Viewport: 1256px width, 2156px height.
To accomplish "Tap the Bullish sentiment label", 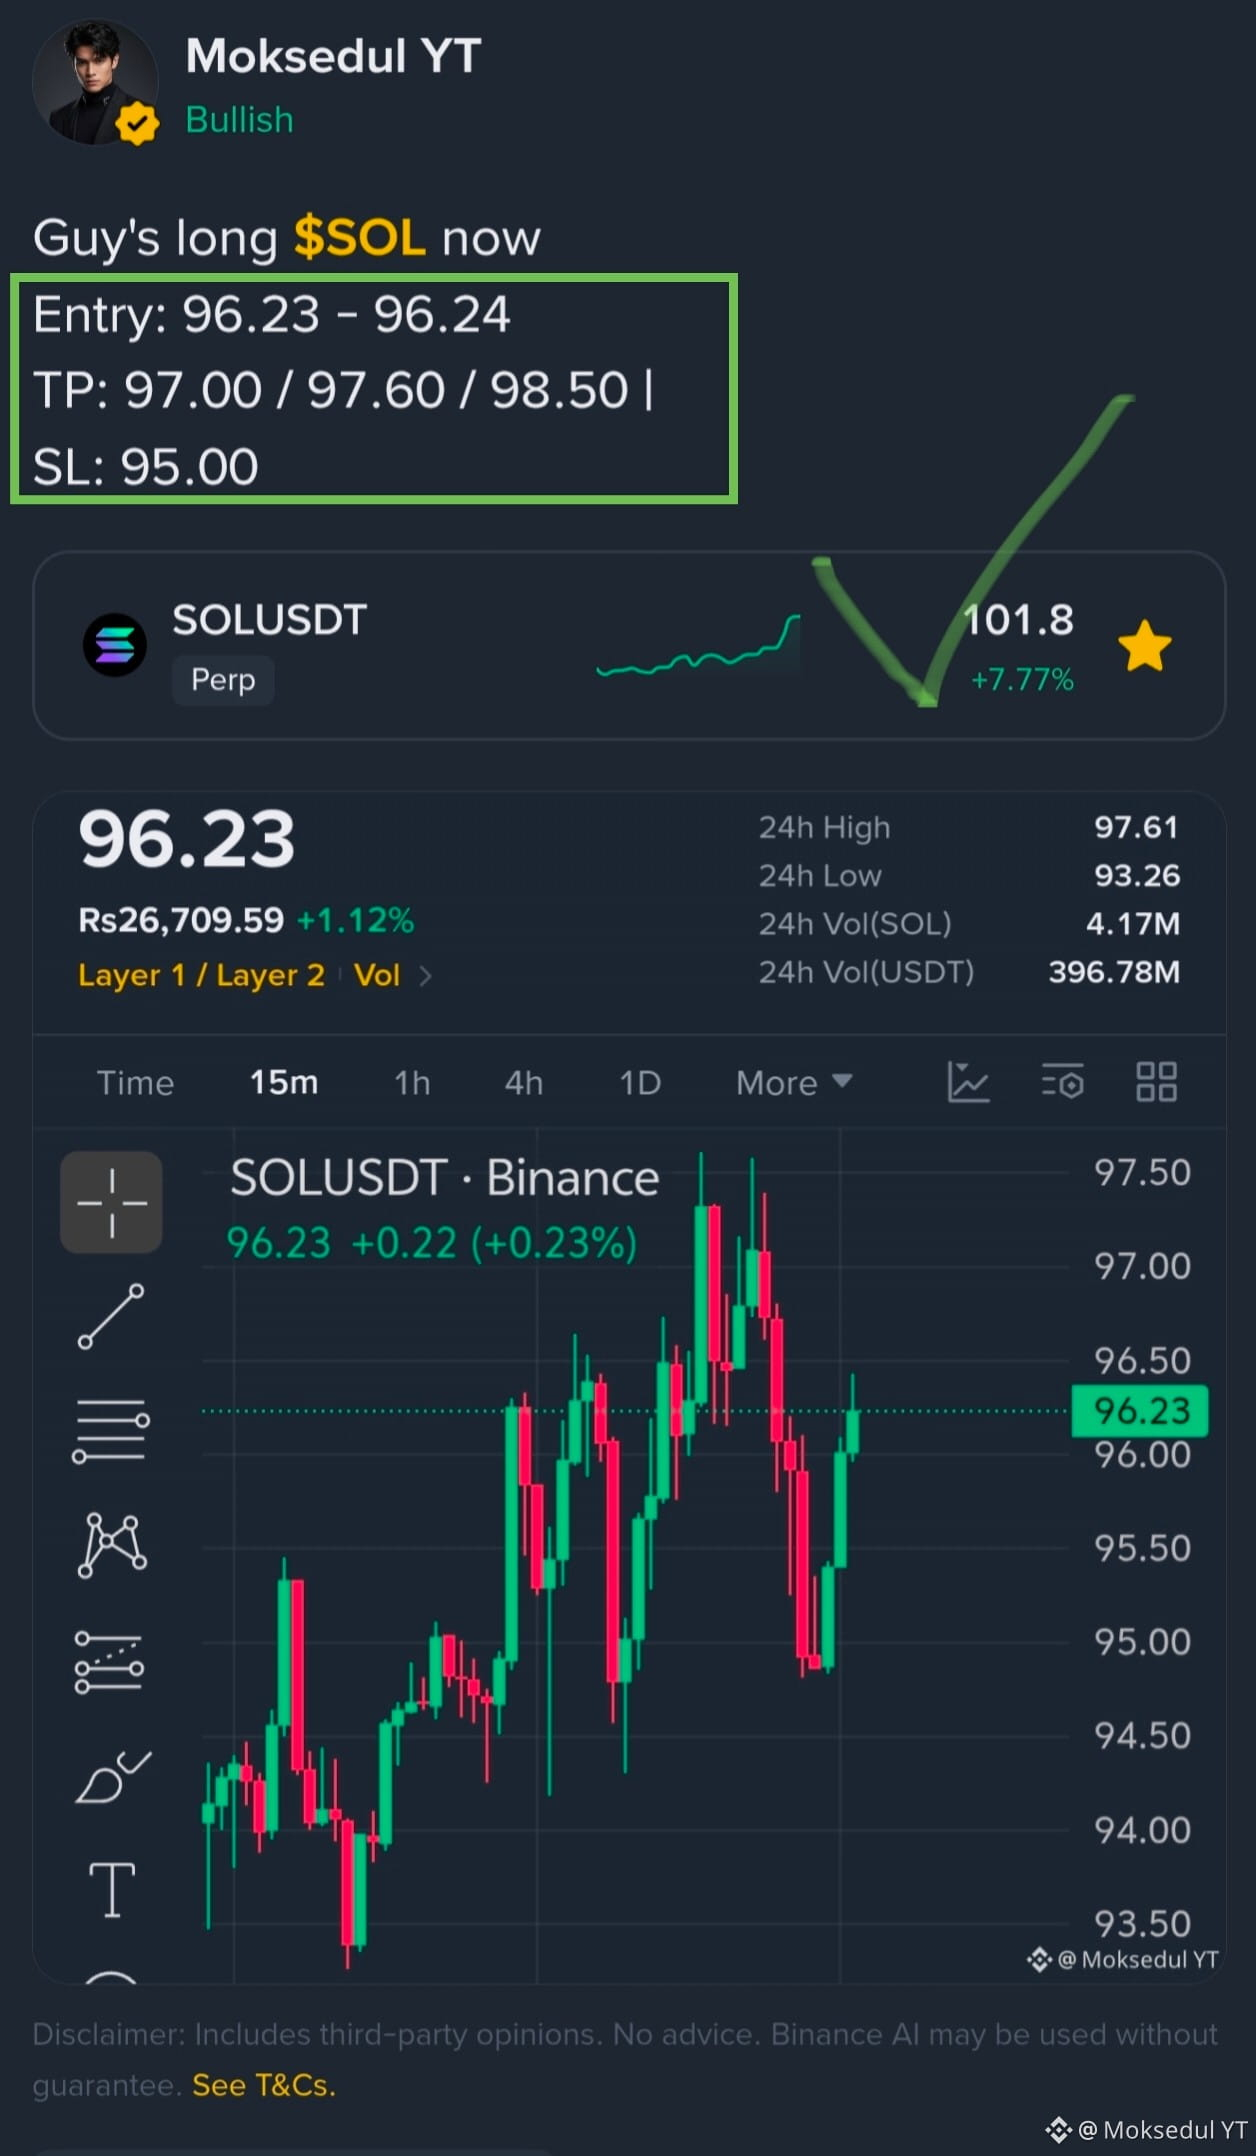I will click(239, 119).
